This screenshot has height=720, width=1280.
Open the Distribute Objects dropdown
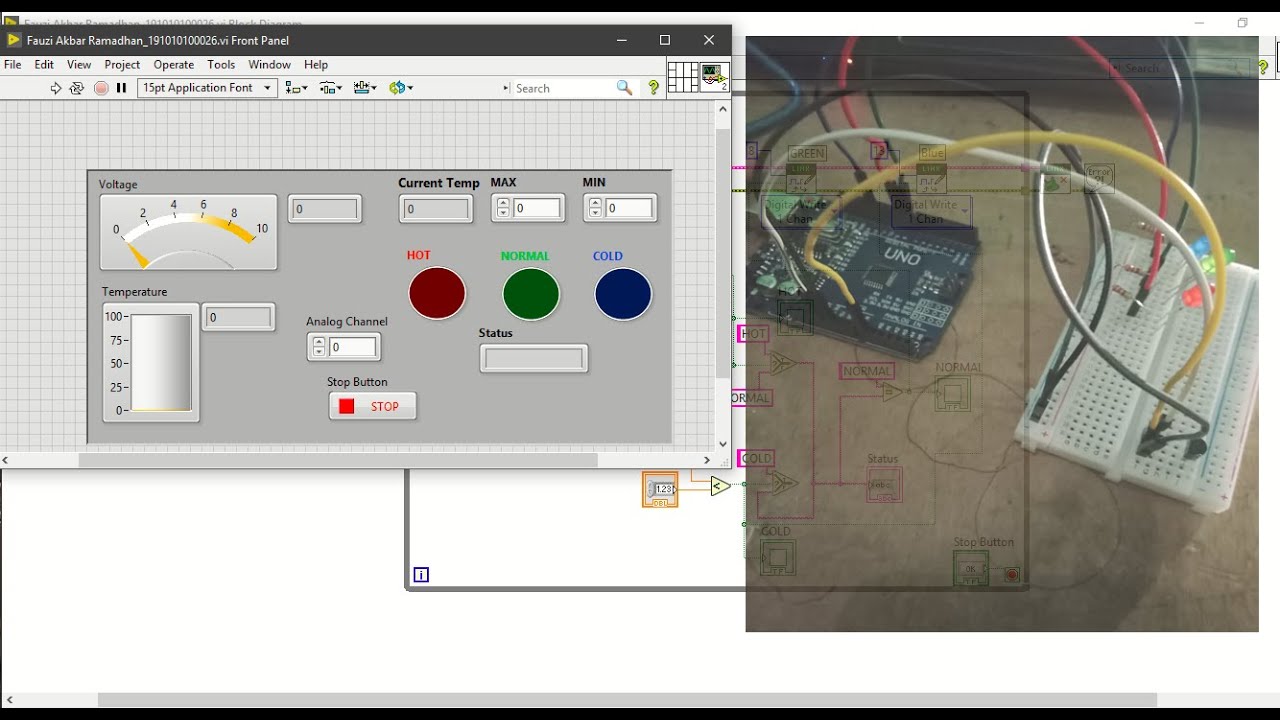click(331, 88)
